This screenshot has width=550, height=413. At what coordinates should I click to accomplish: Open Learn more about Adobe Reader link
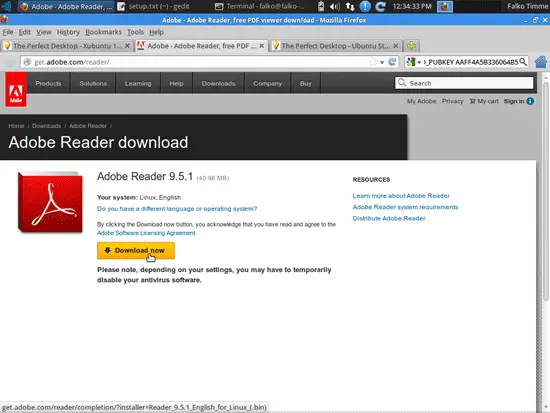pyautogui.click(x=401, y=196)
